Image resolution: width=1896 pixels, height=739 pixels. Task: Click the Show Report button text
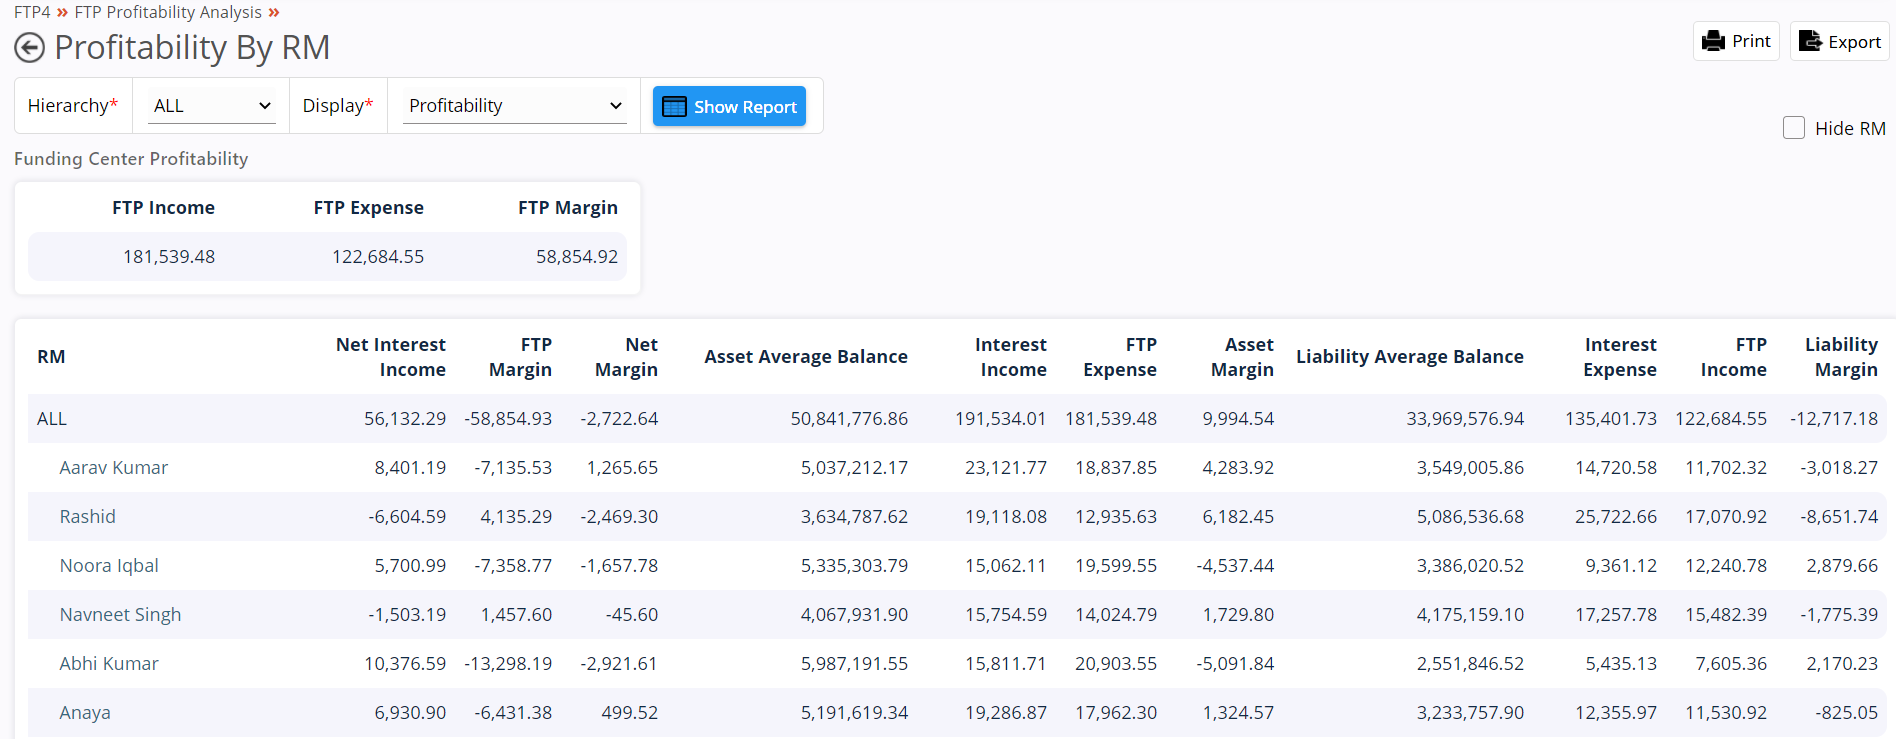[x=745, y=107]
